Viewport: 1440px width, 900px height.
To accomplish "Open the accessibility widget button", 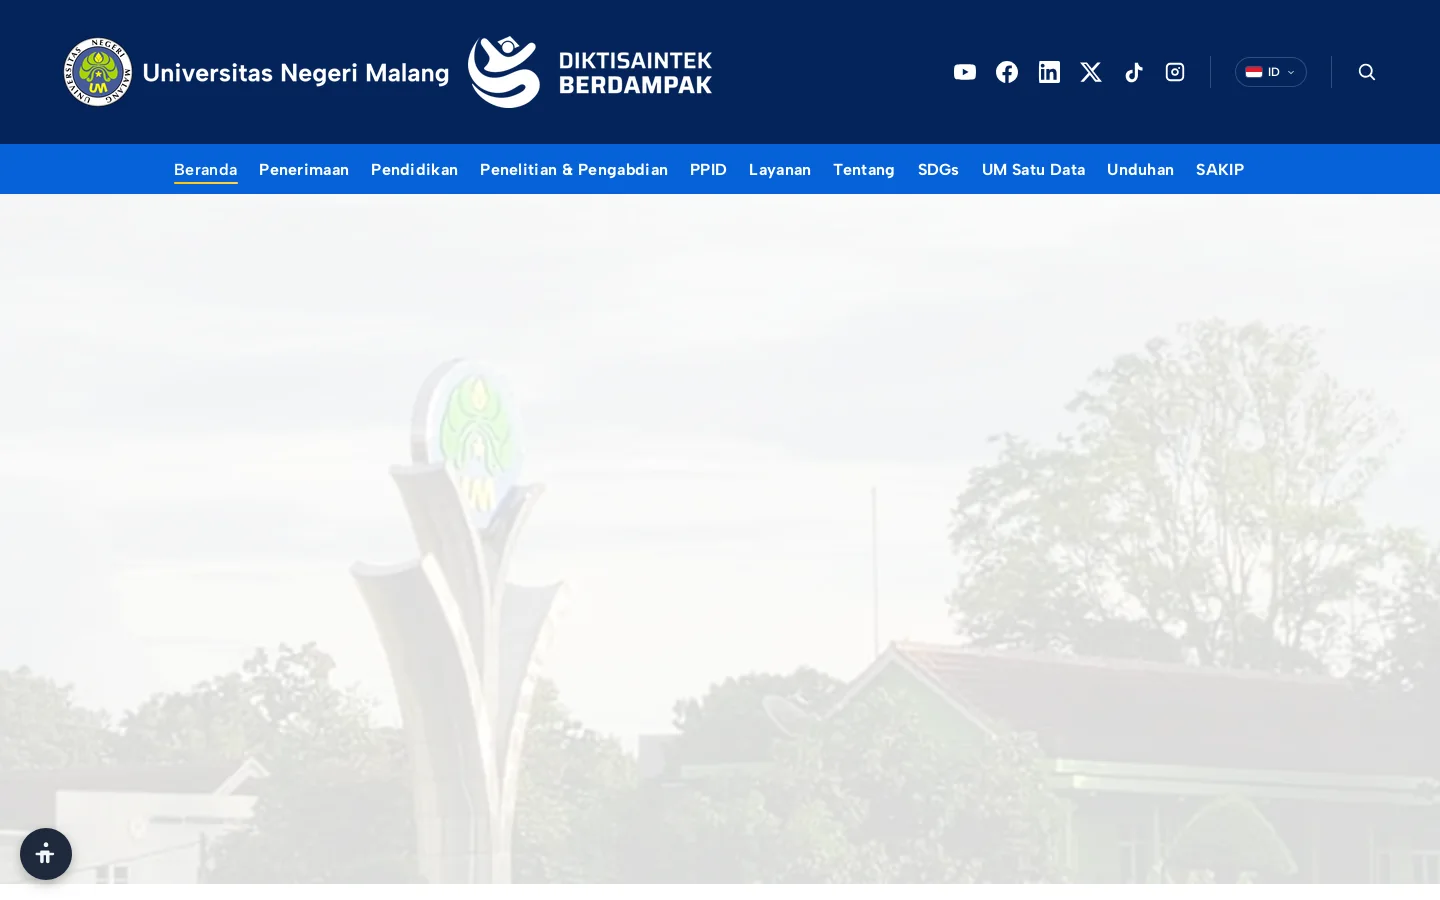I will [x=46, y=854].
